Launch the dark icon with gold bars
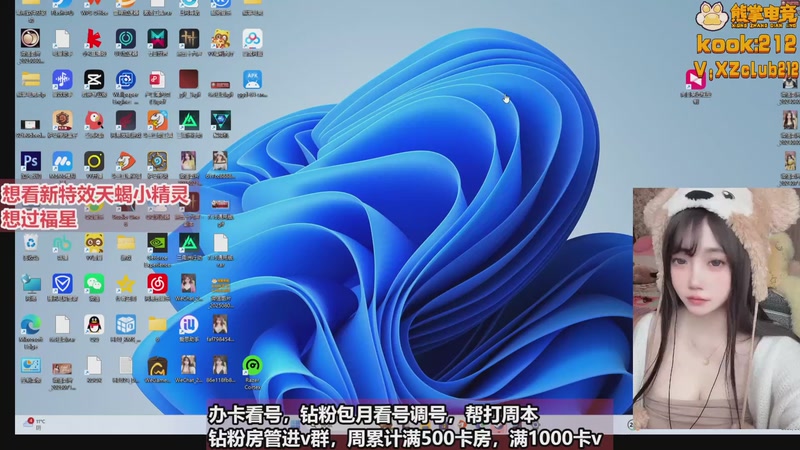800x450 pixels. click(x=189, y=39)
